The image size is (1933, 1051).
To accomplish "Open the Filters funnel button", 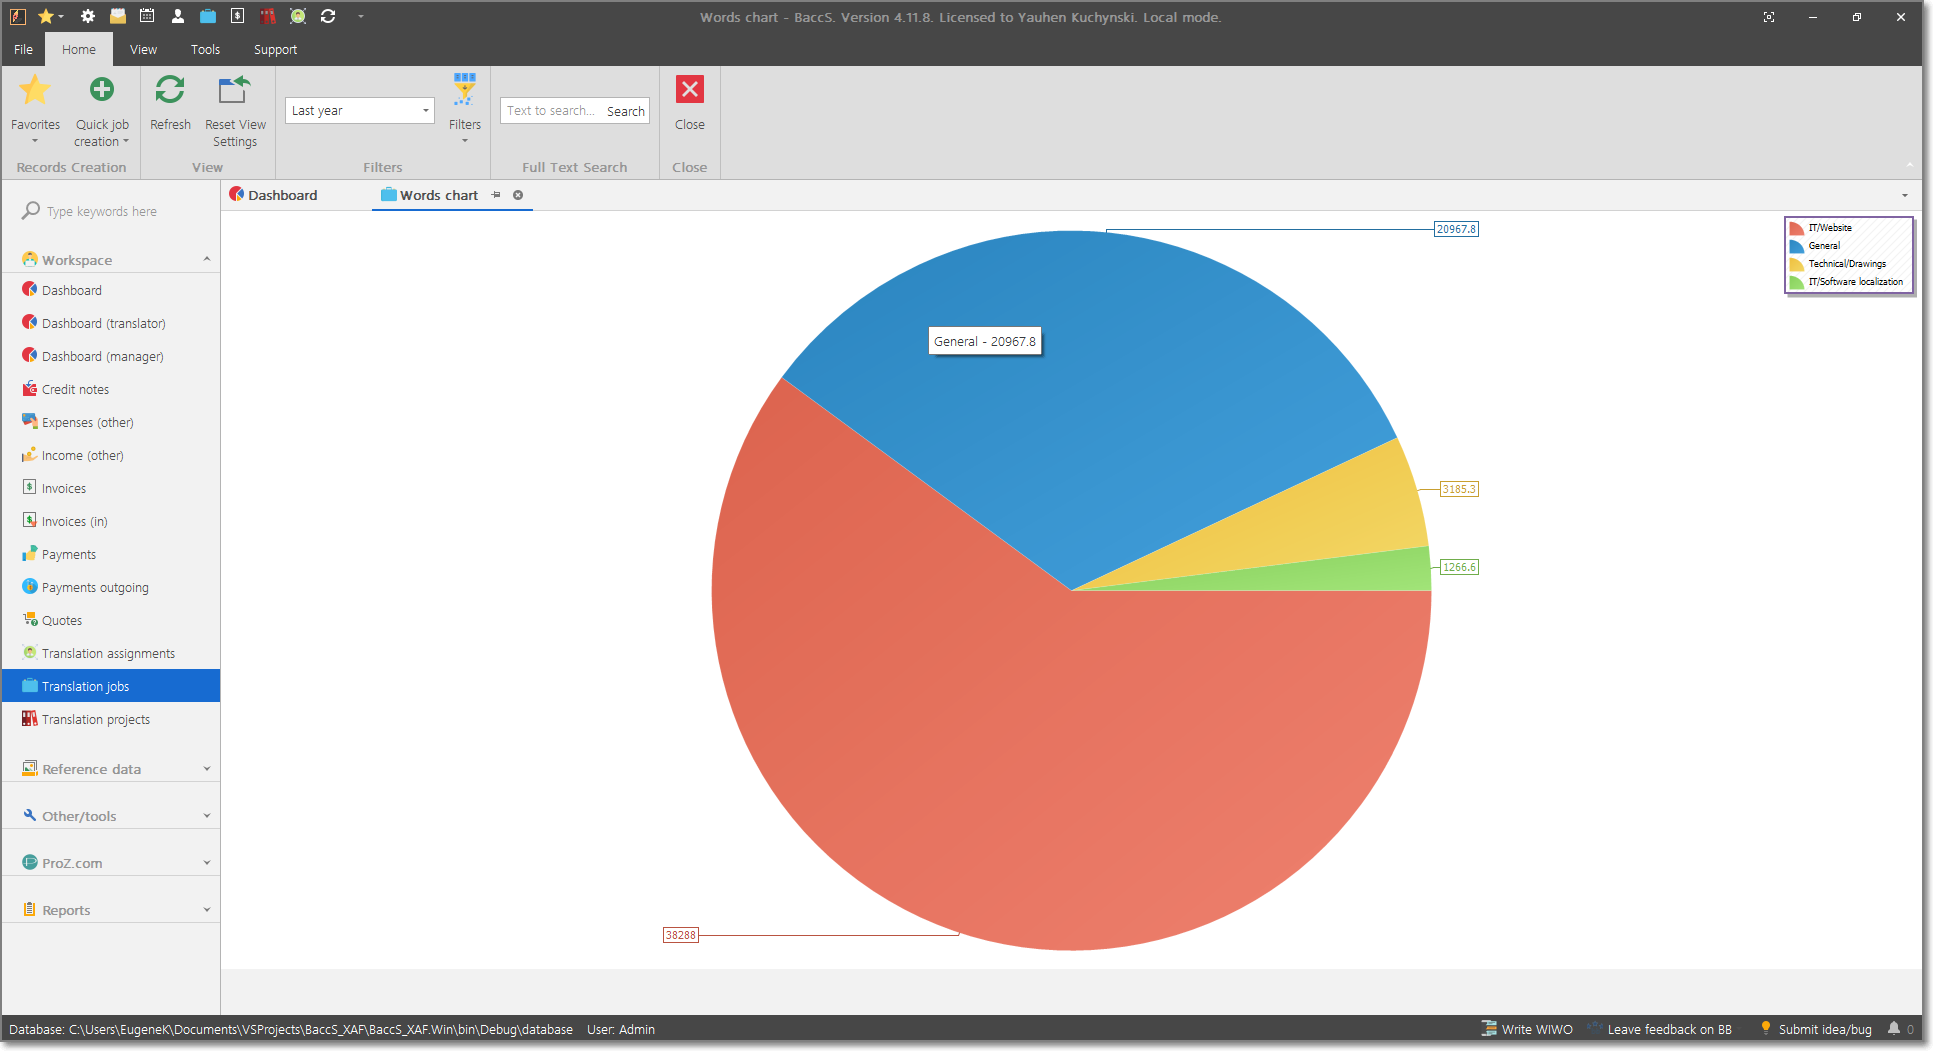I will coord(465,108).
